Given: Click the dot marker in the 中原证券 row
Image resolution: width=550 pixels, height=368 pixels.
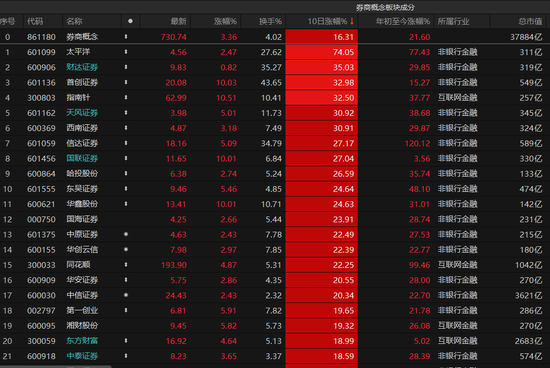Looking at the screenshot, I should pos(126,234).
